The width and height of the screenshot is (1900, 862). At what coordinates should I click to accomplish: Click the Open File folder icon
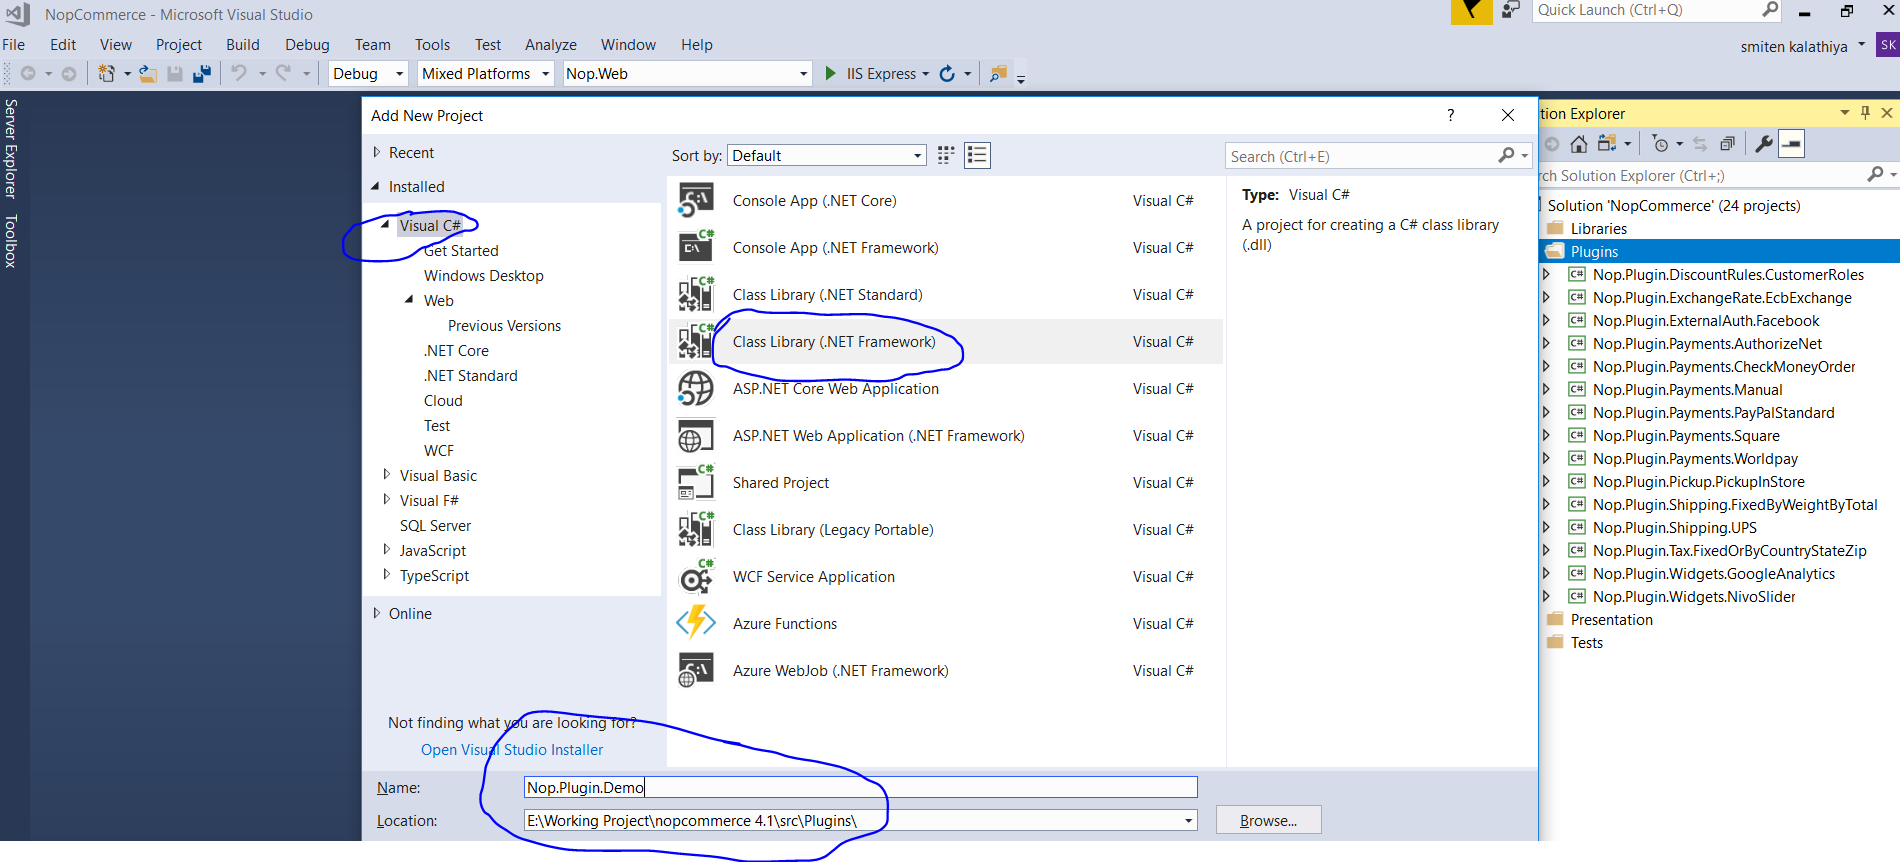click(148, 73)
